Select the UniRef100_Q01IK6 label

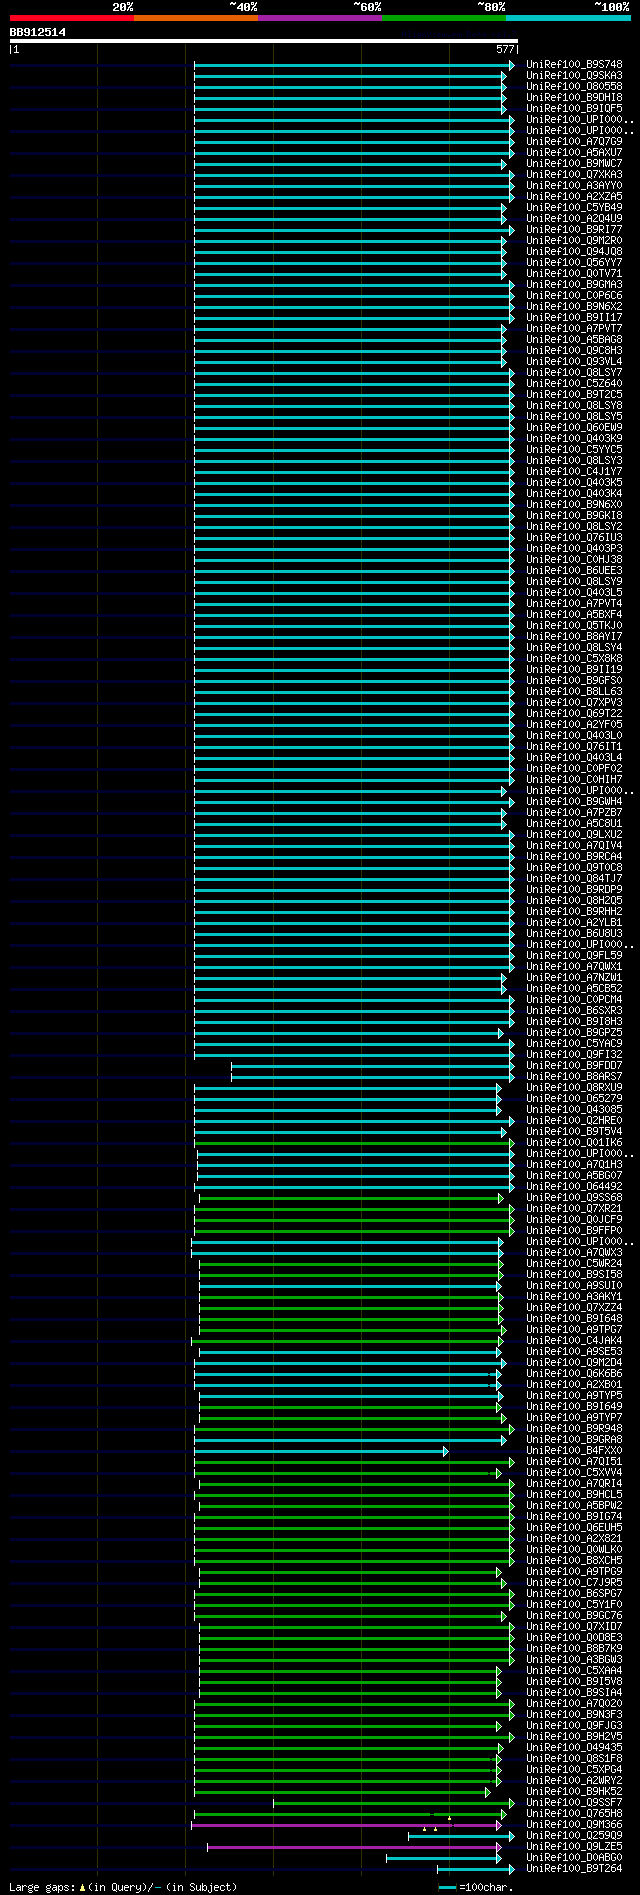point(574,1143)
